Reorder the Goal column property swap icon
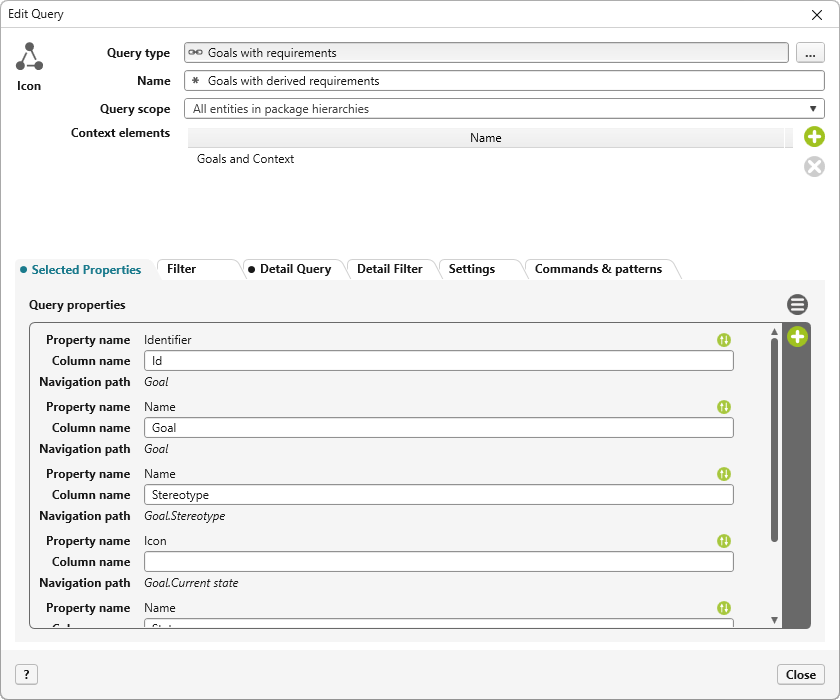This screenshot has width=840, height=700. 724,407
